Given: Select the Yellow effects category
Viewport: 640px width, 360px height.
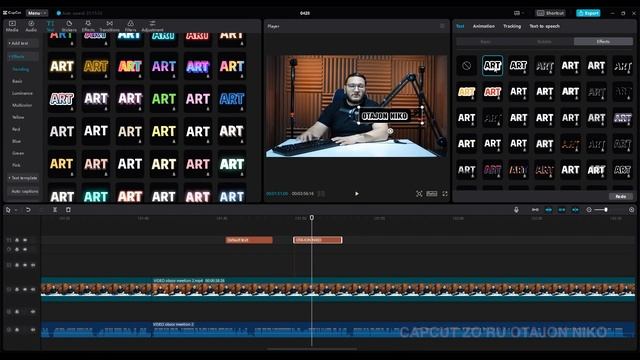Looking at the screenshot, I should [18, 117].
